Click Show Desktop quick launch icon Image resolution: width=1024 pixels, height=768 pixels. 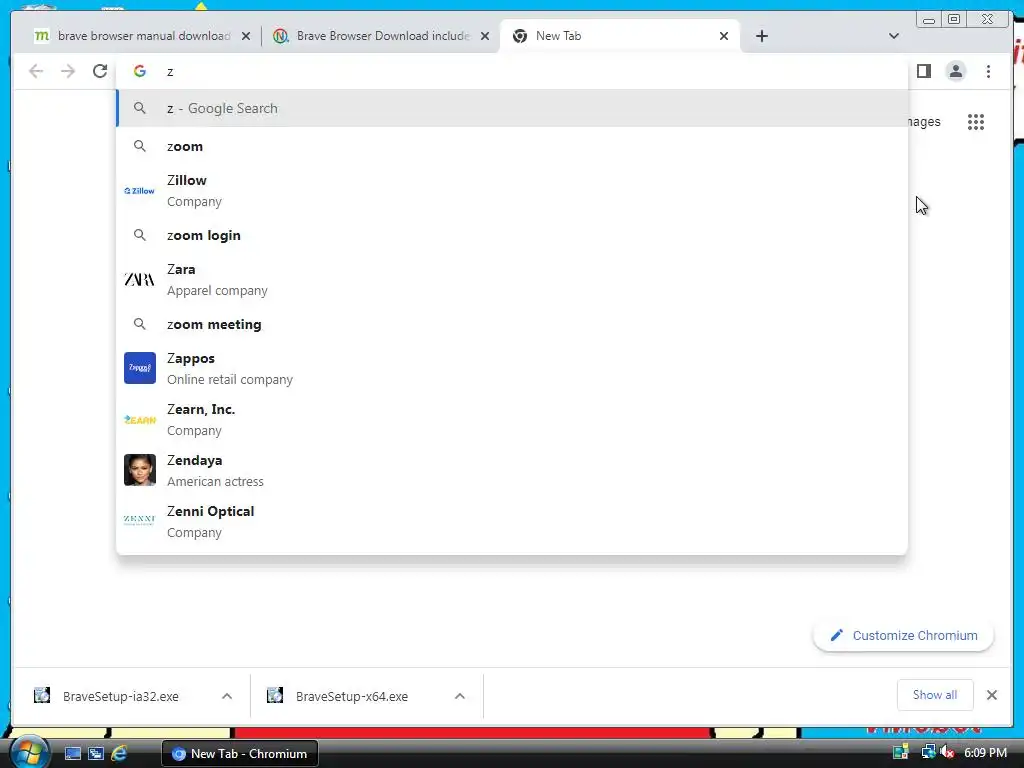tap(72, 753)
